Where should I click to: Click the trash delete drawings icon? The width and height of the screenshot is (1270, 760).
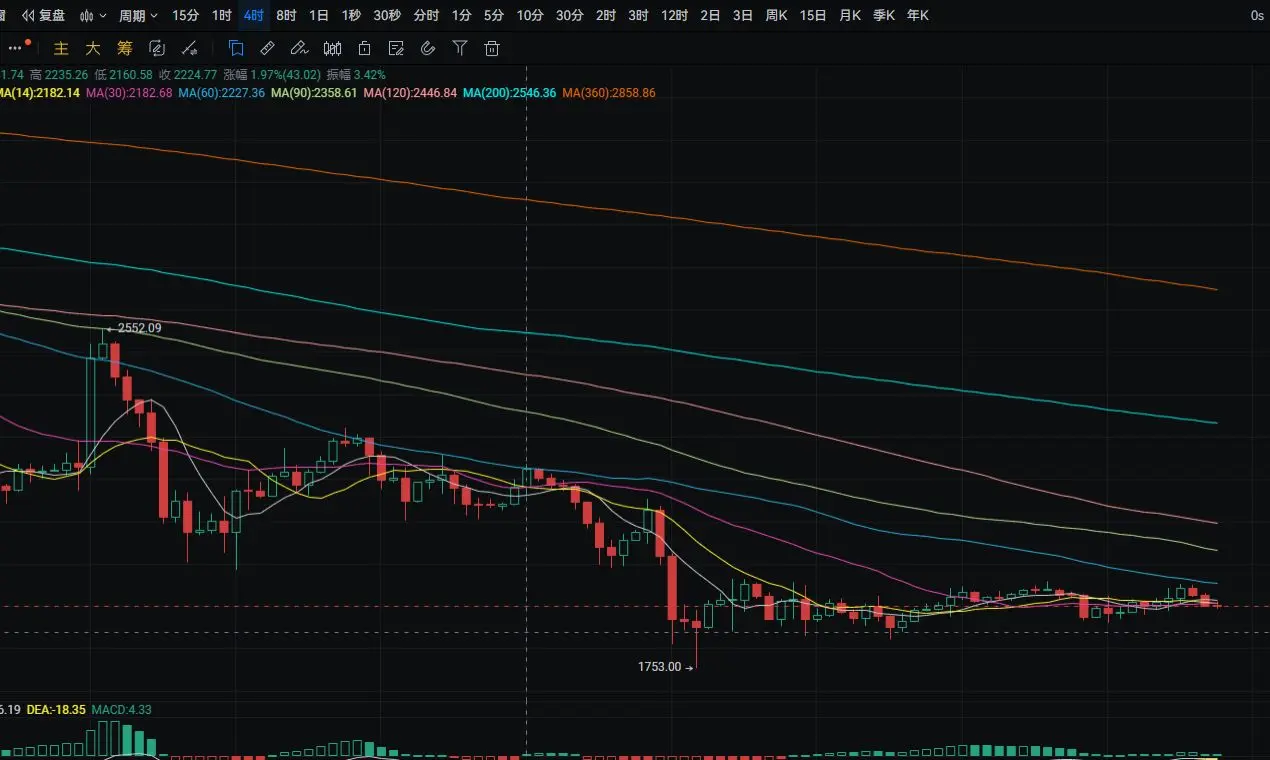(491, 48)
